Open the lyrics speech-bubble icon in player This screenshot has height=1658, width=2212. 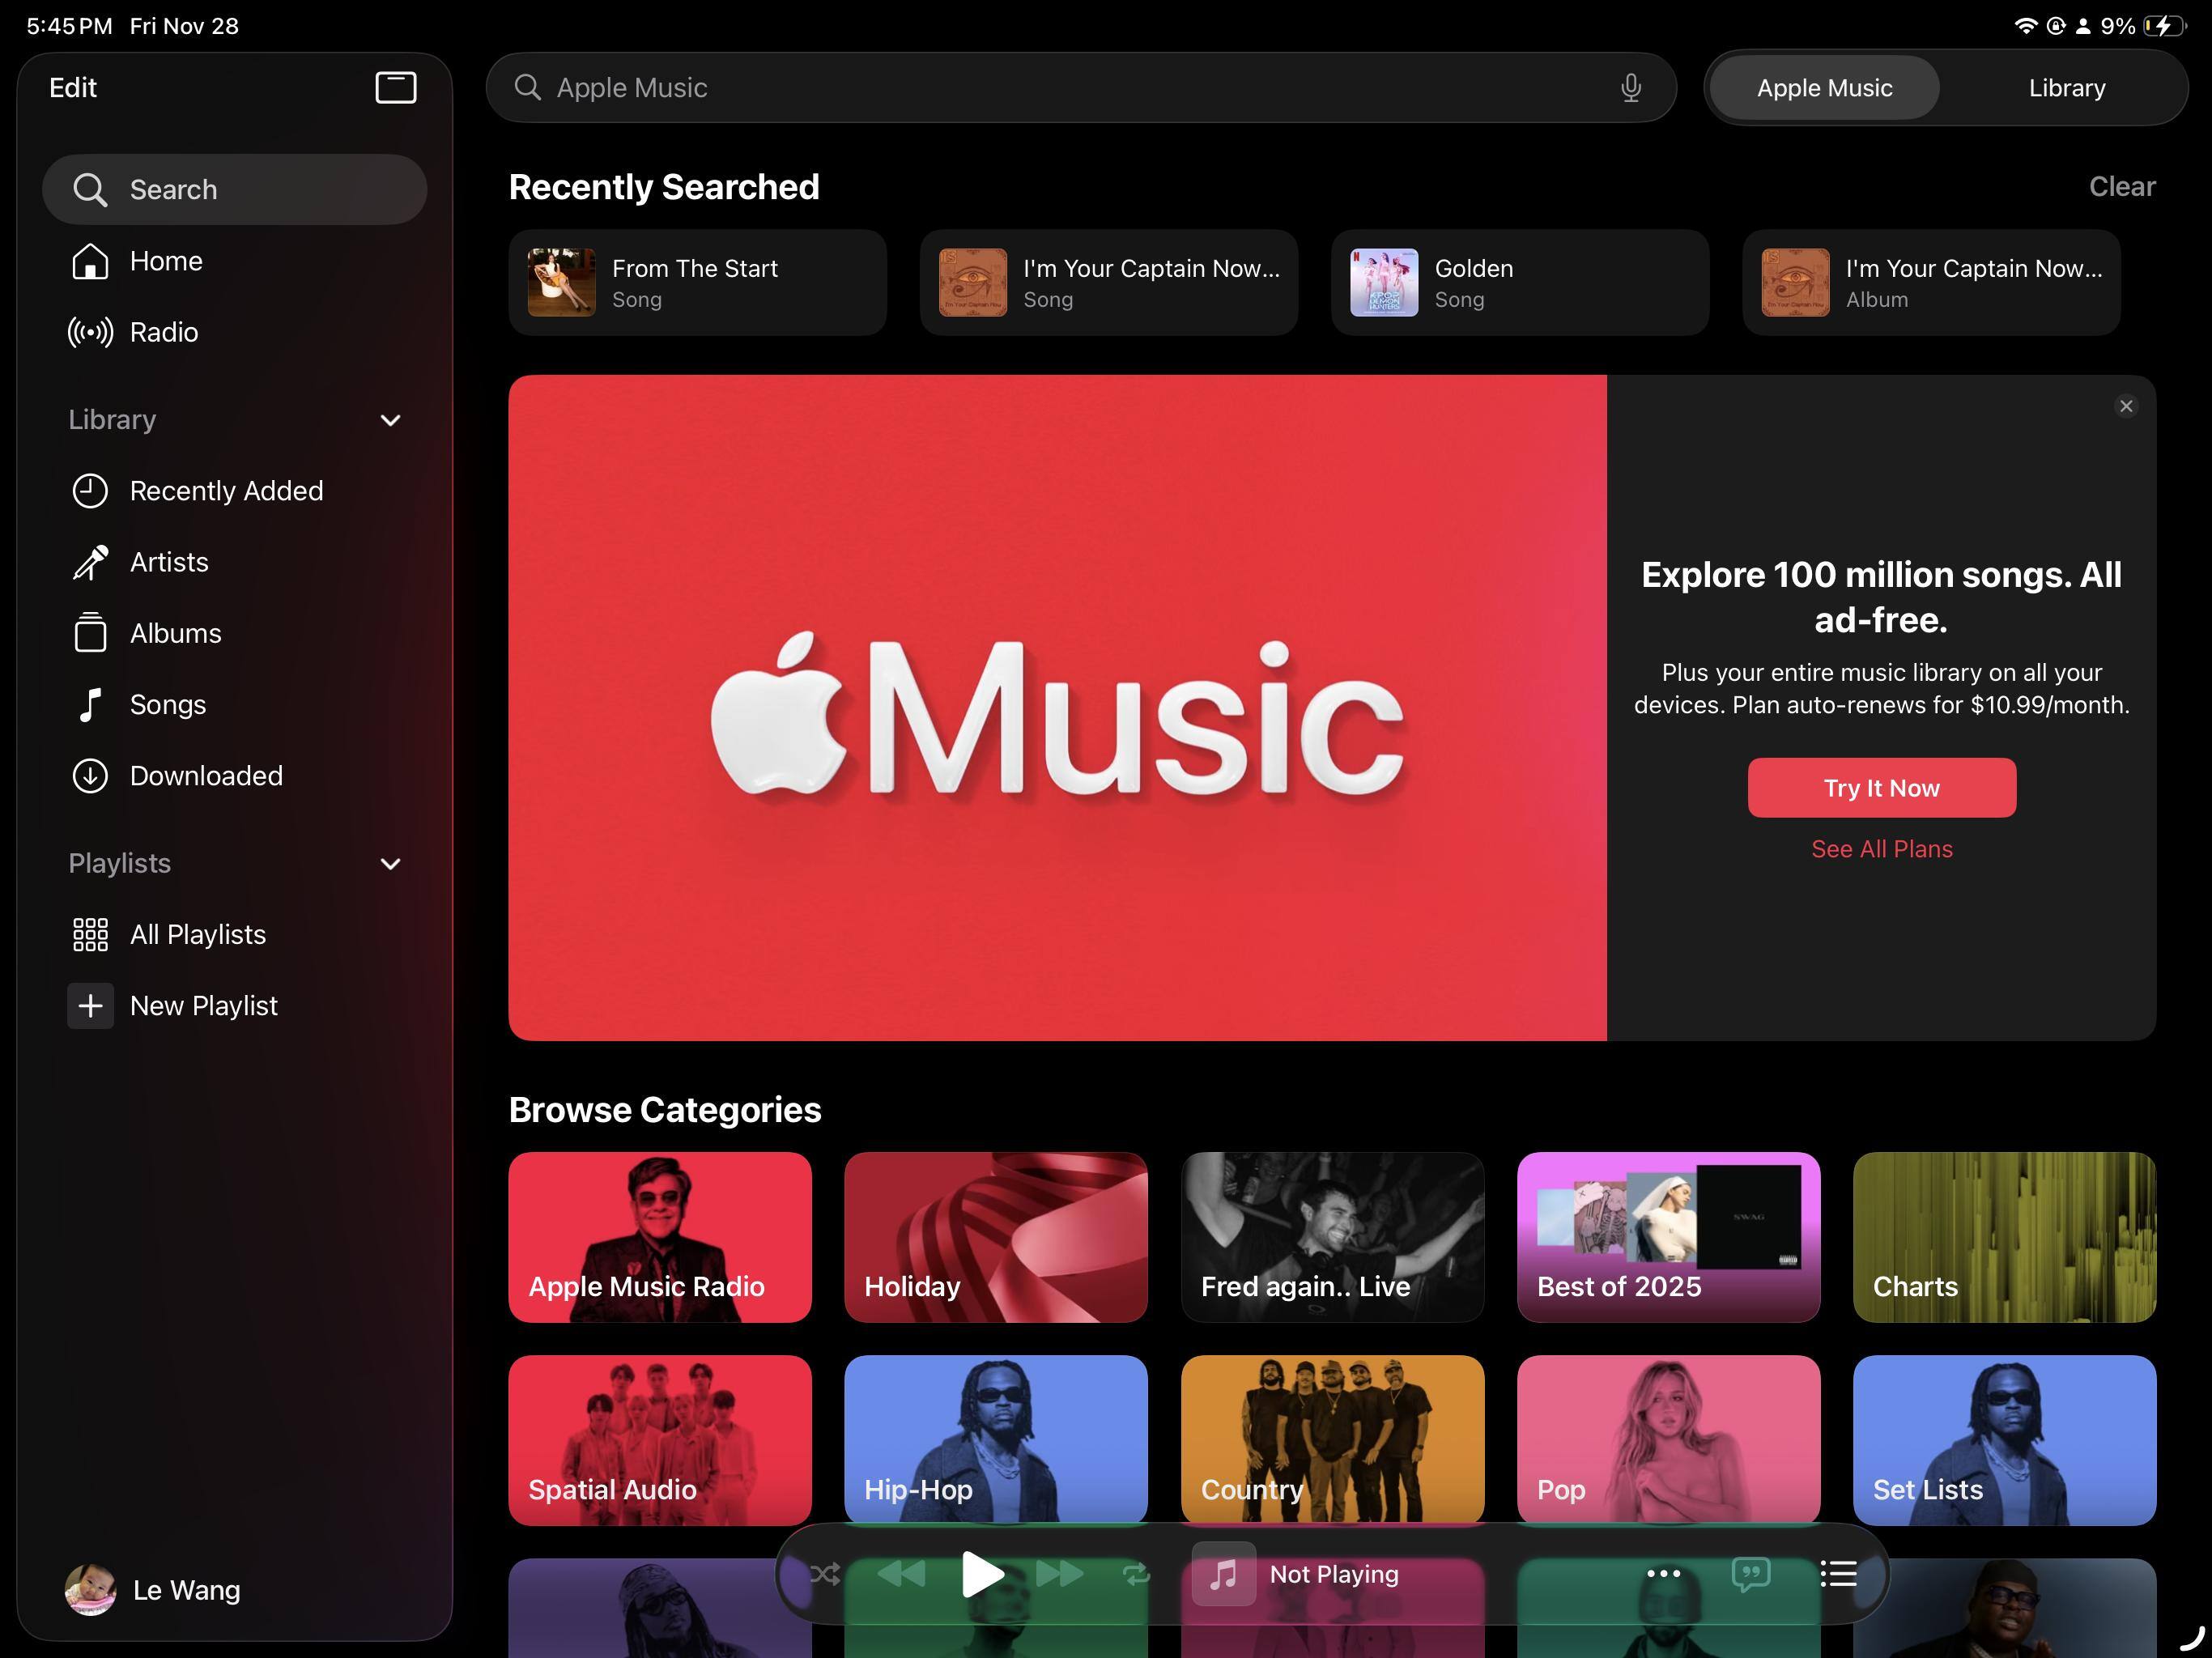click(x=1750, y=1574)
